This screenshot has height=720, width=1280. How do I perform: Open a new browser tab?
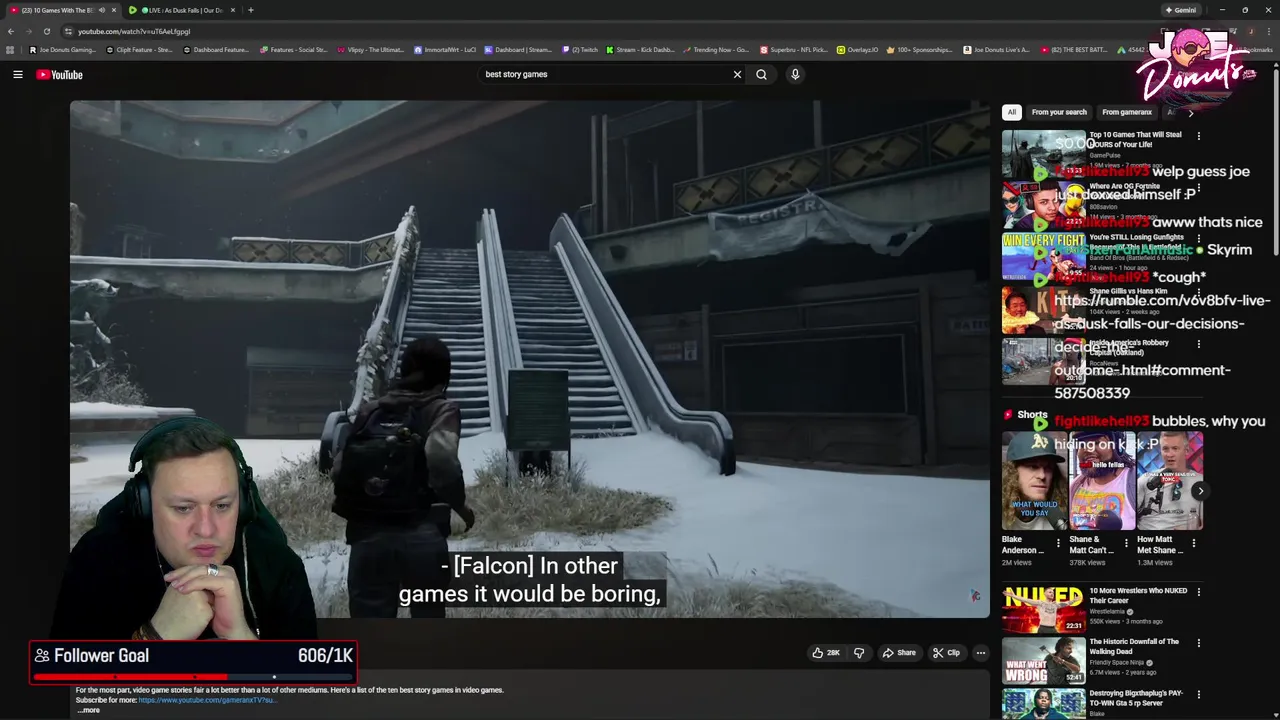[x=251, y=10]
